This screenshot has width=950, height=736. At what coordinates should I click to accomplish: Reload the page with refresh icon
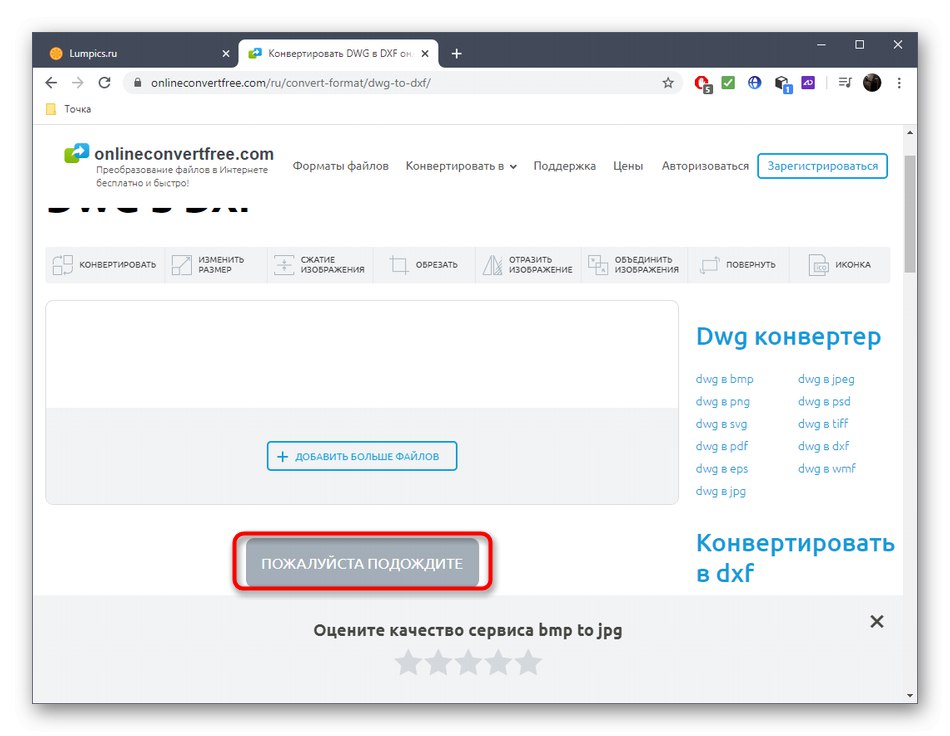tap(104, 82)
